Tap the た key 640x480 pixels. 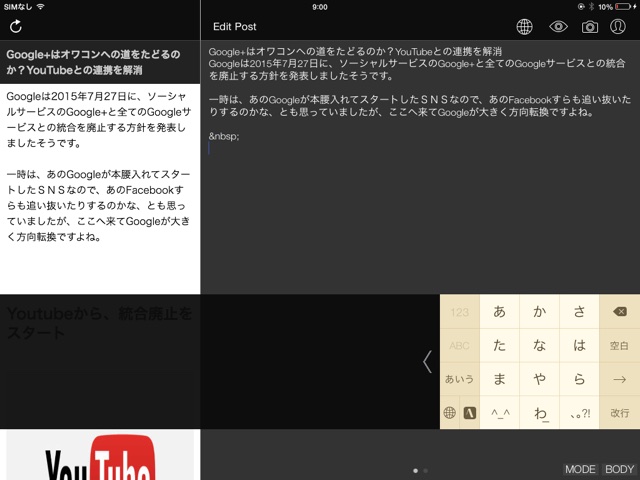coord(499,346)
